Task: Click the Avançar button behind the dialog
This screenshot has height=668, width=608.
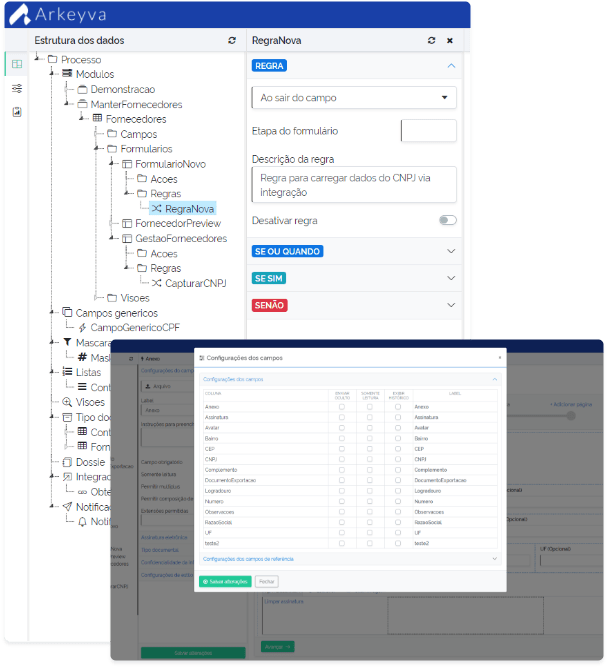Action: (x=277, y=647)
